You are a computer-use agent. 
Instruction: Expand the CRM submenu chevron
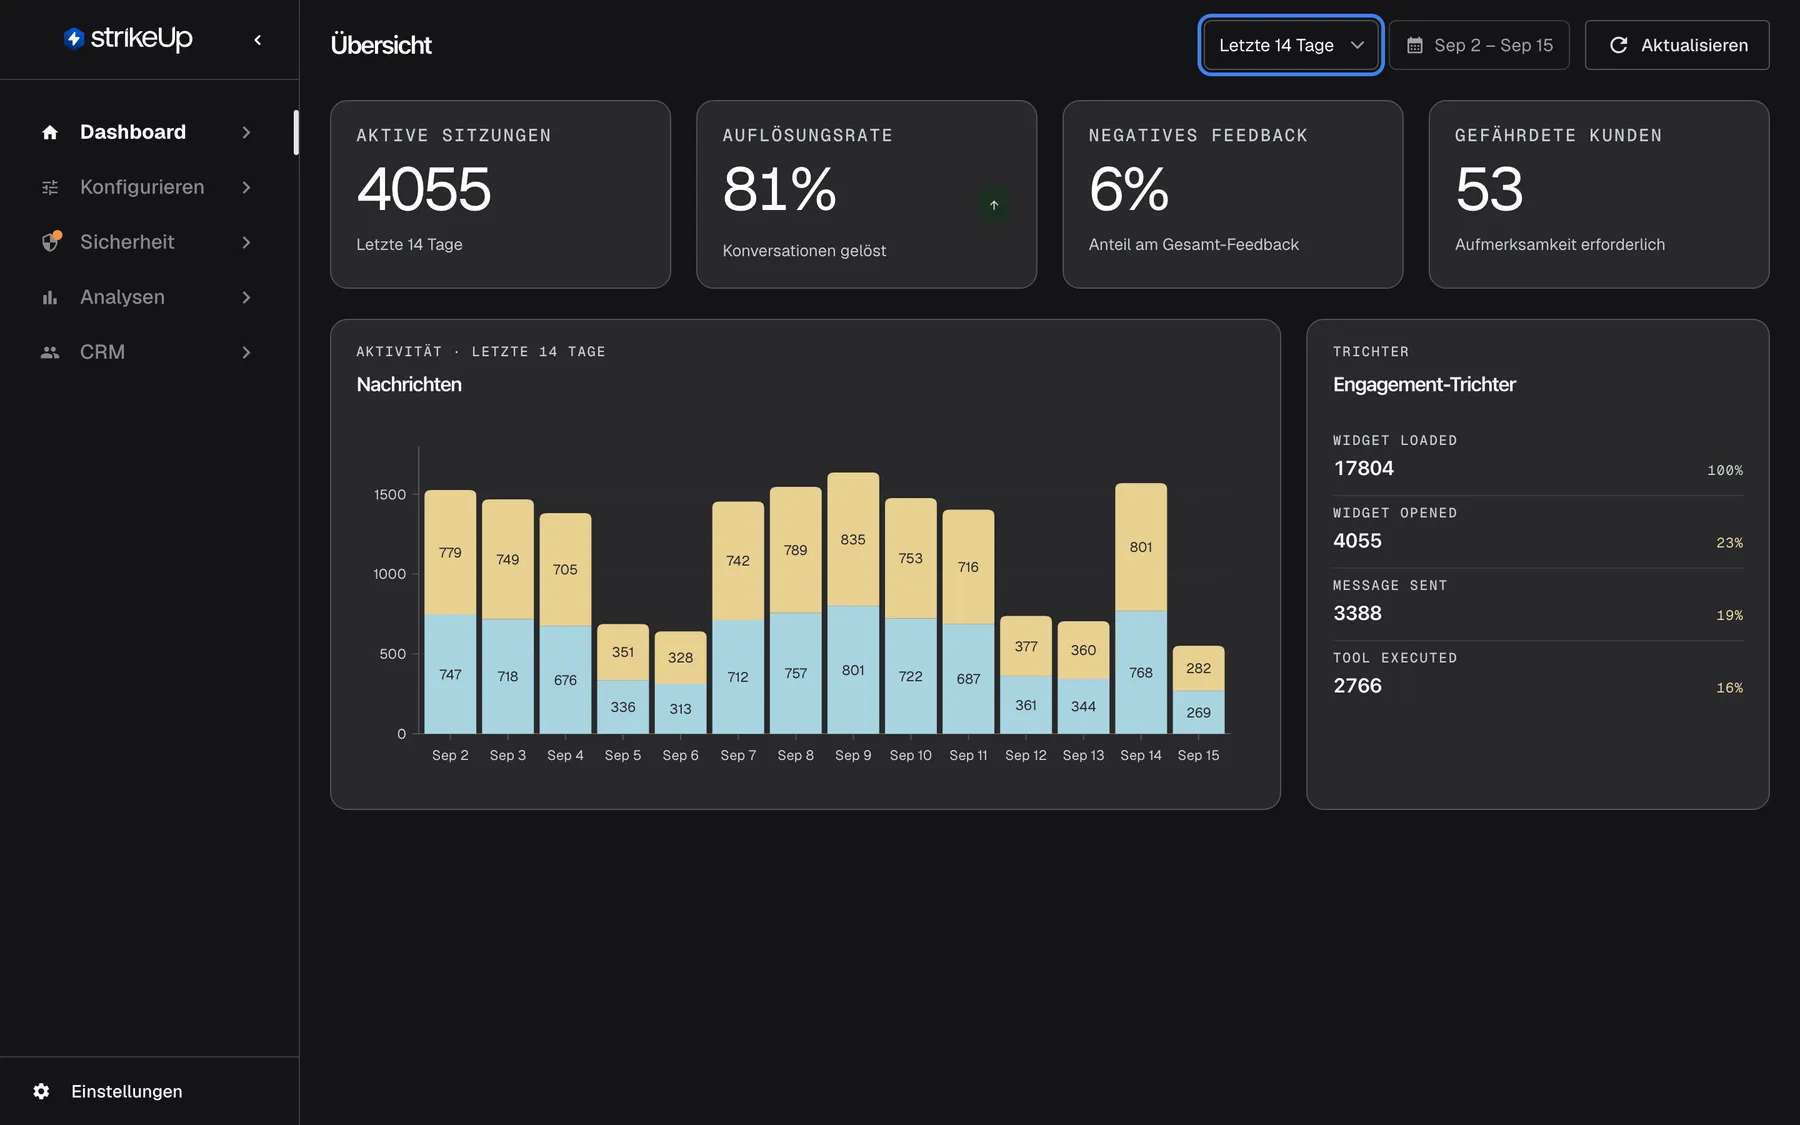246,352
